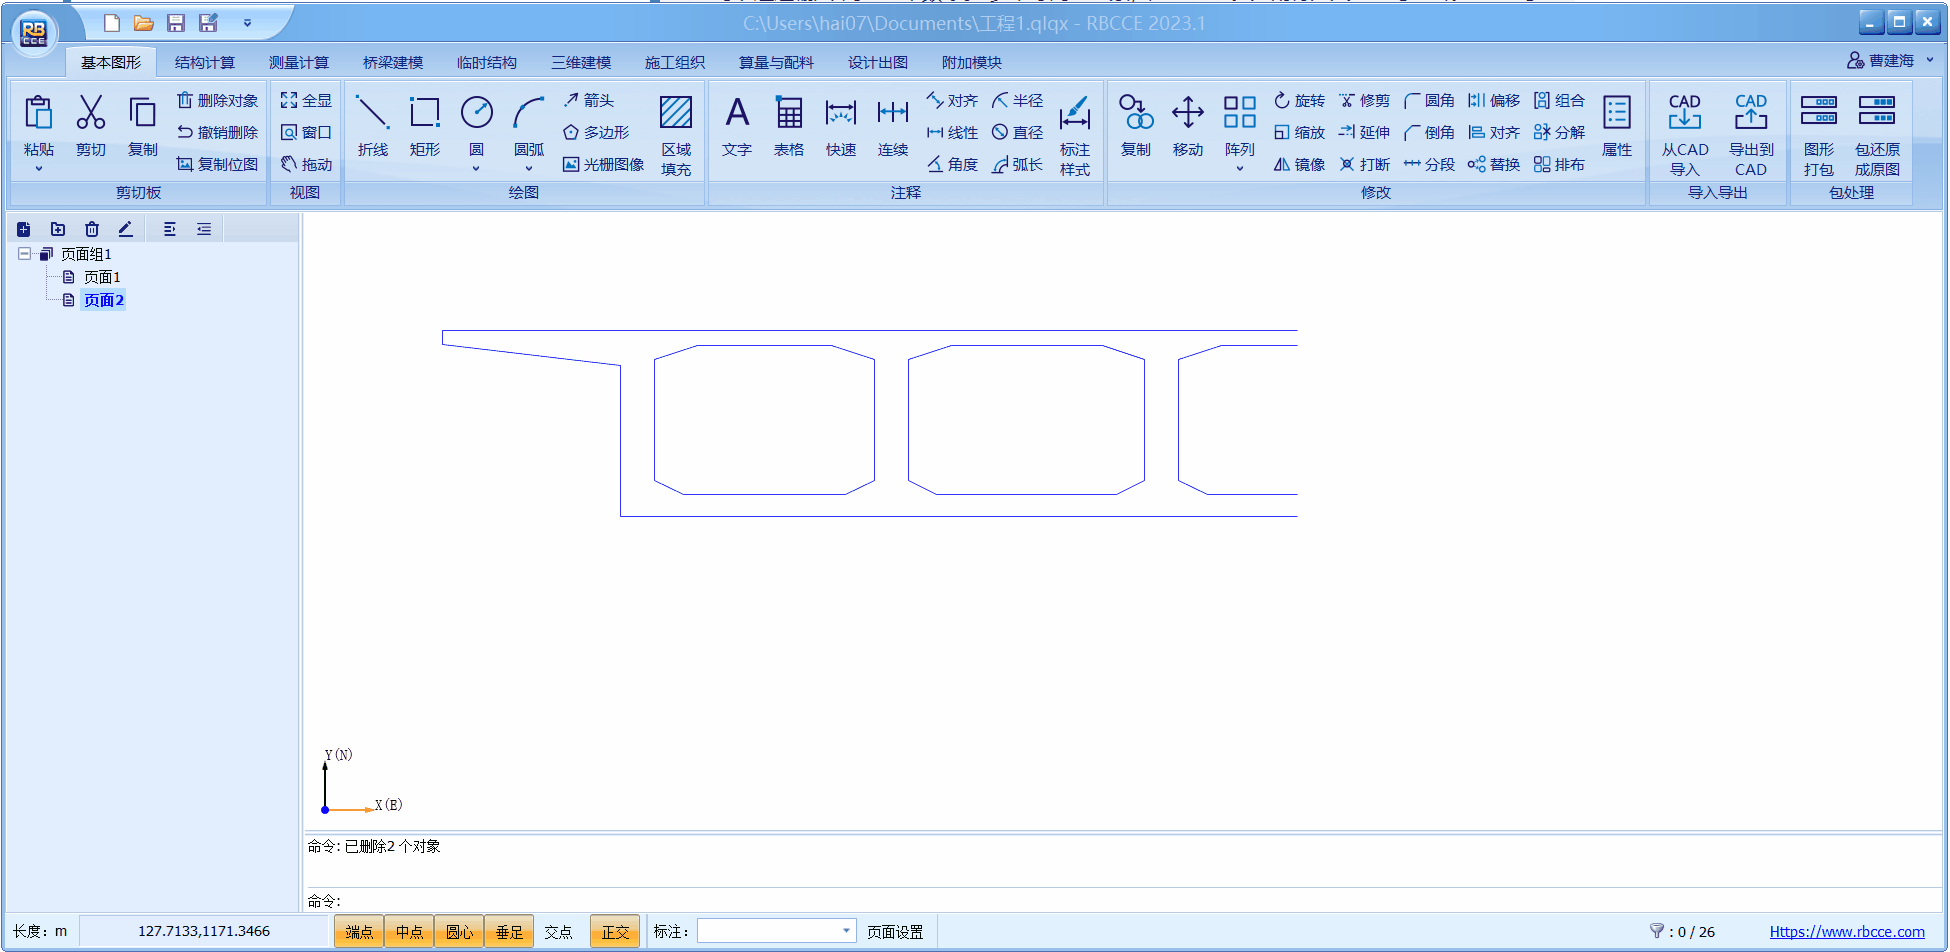This screenshot has height=952, width=1950.
Task: Select the rectangle (矩形) tool
Action: pos(424,125)
